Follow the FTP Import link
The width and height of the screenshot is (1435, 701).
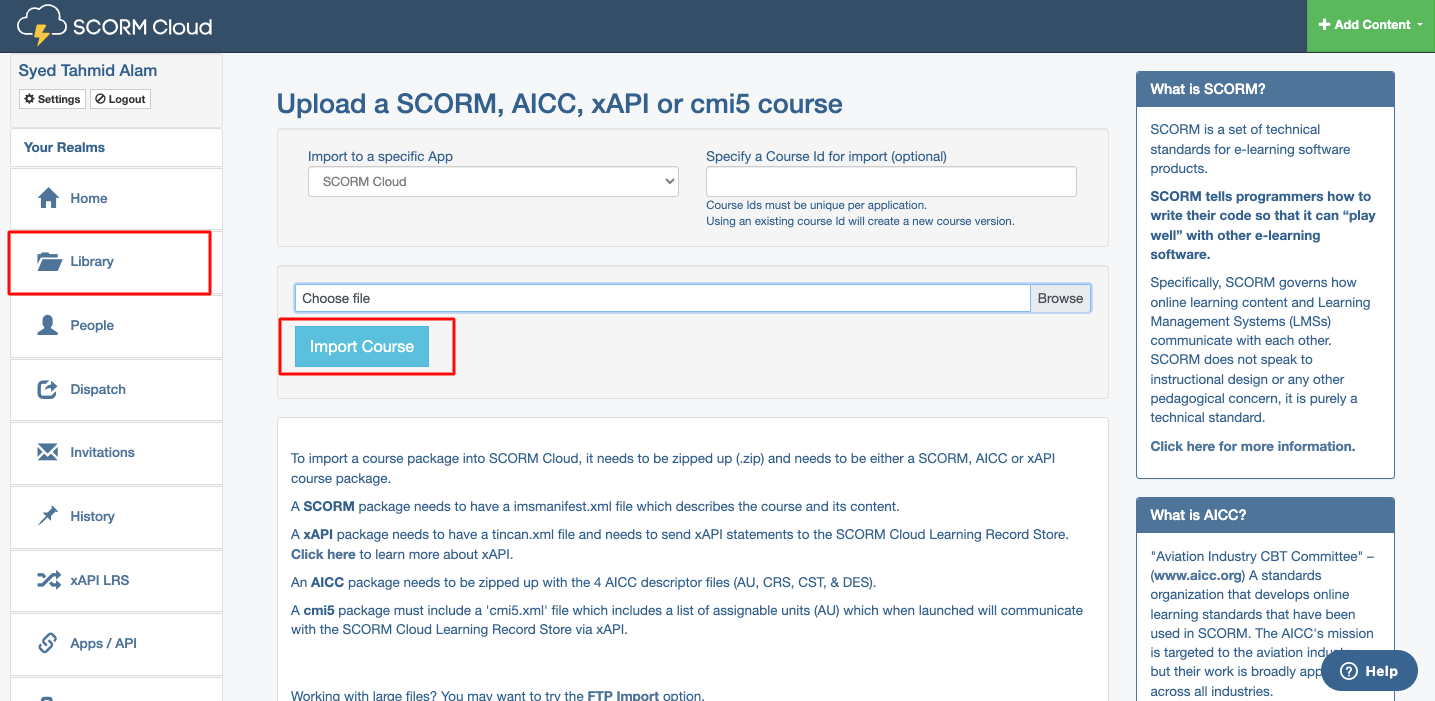623,695
